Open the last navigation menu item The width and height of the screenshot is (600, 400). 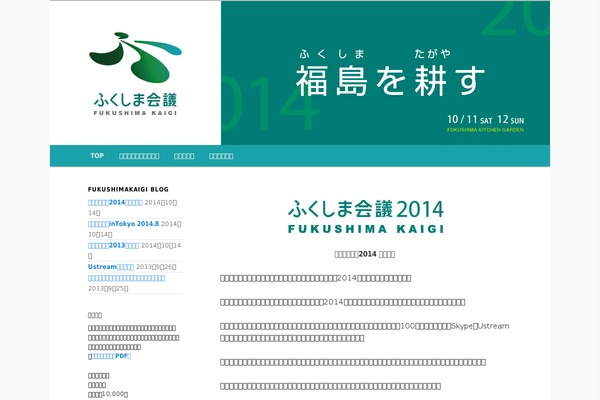pos(221,156)
